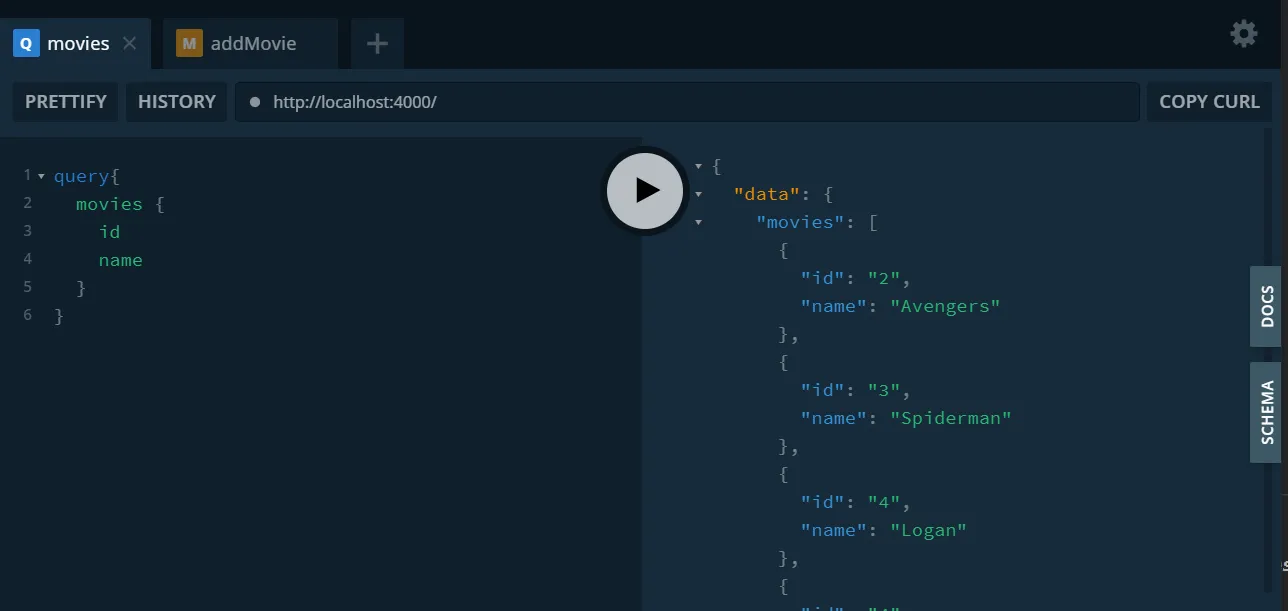Run the query with the play button
This screenshot has height=611, width=1288.
coord(645,190)
